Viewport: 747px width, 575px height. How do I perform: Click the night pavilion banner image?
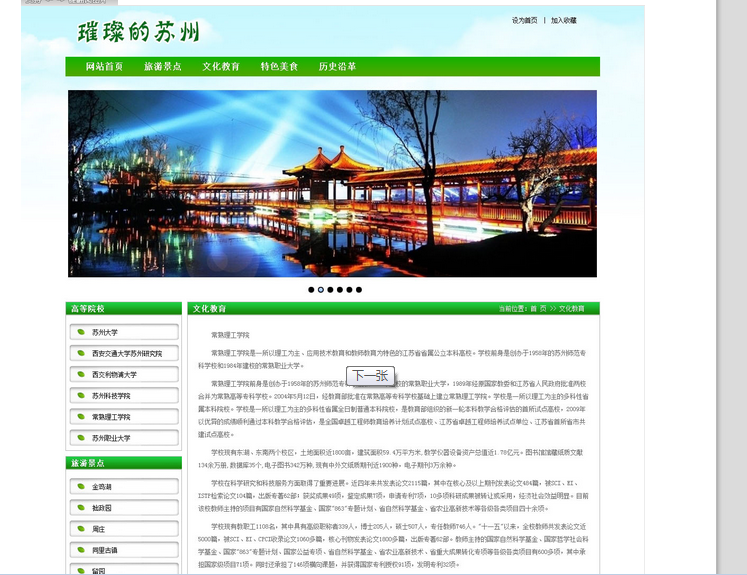click(x=332, y=183)
